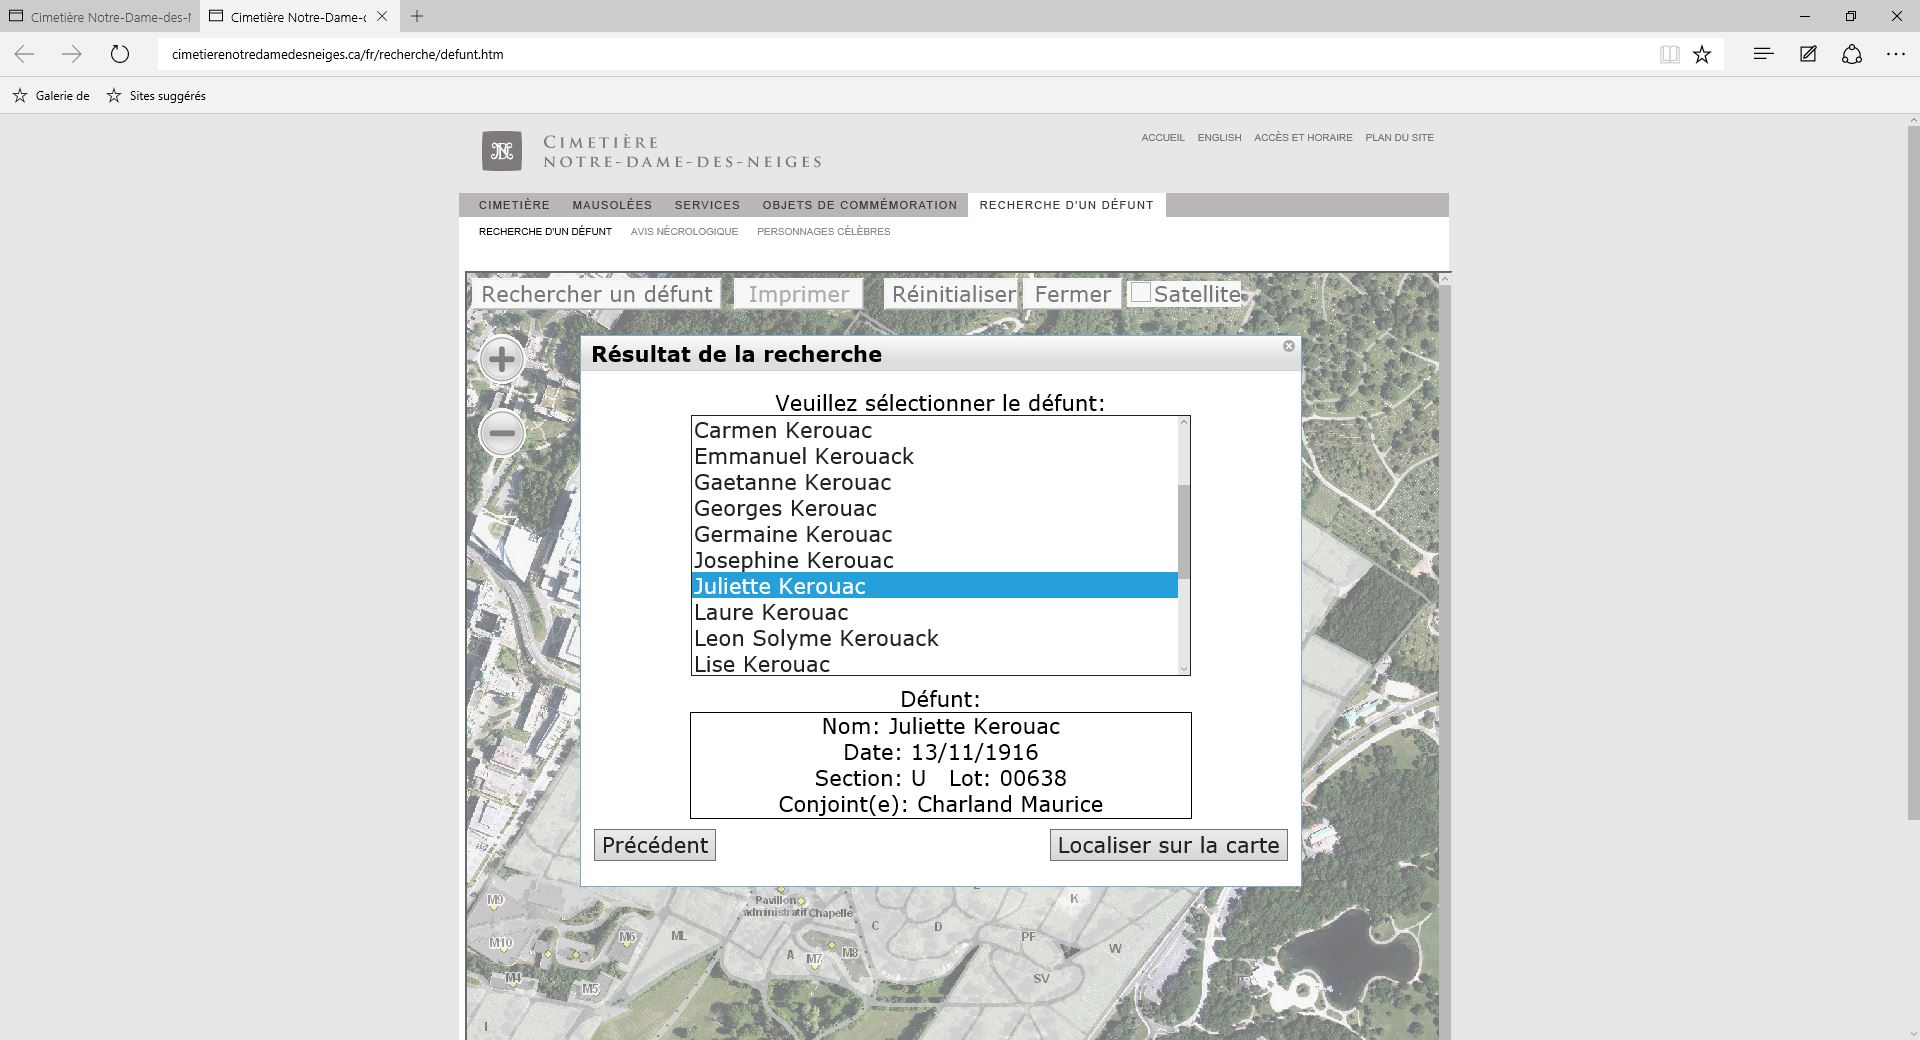Select Leon Solyme Kerouack entry

pos(935,639)
